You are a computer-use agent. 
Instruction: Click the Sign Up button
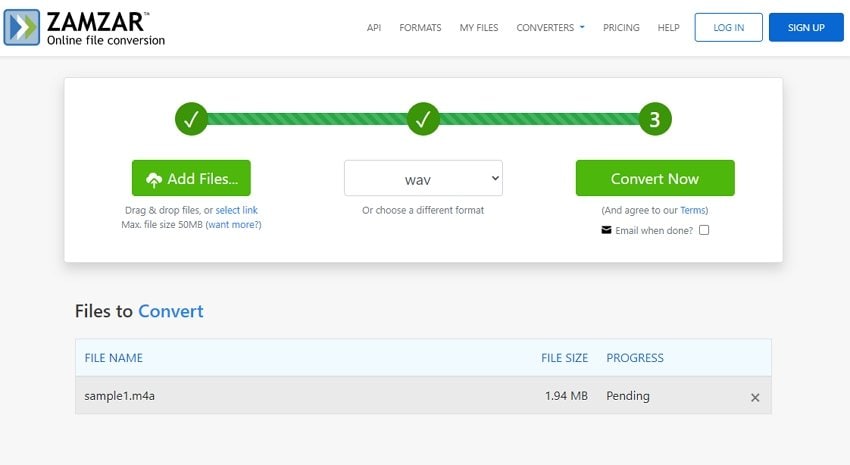[x=806, y=27]
